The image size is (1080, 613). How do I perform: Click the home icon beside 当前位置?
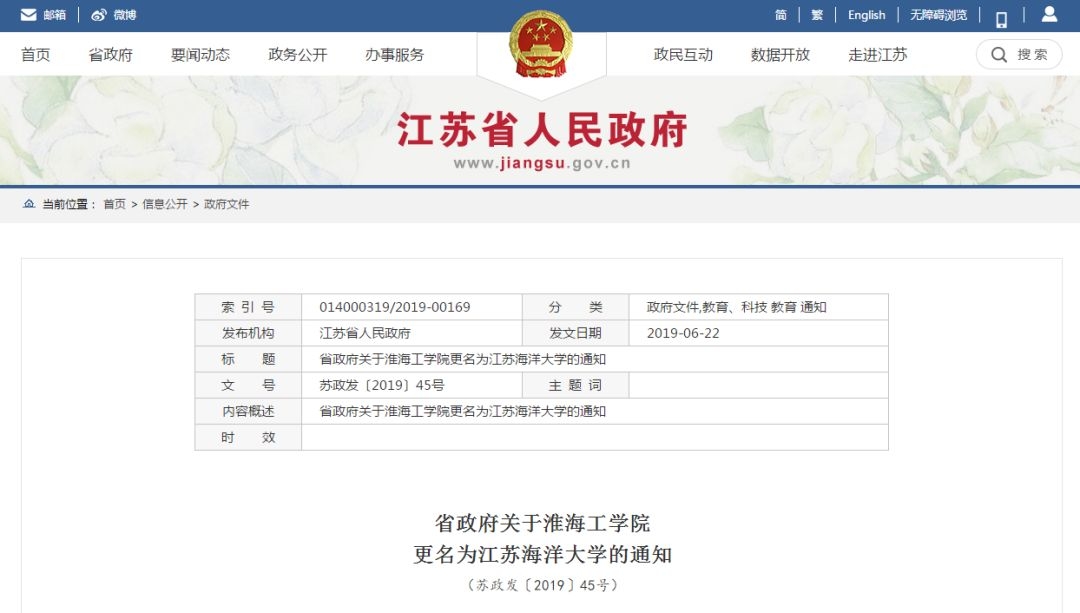[29, 204]
